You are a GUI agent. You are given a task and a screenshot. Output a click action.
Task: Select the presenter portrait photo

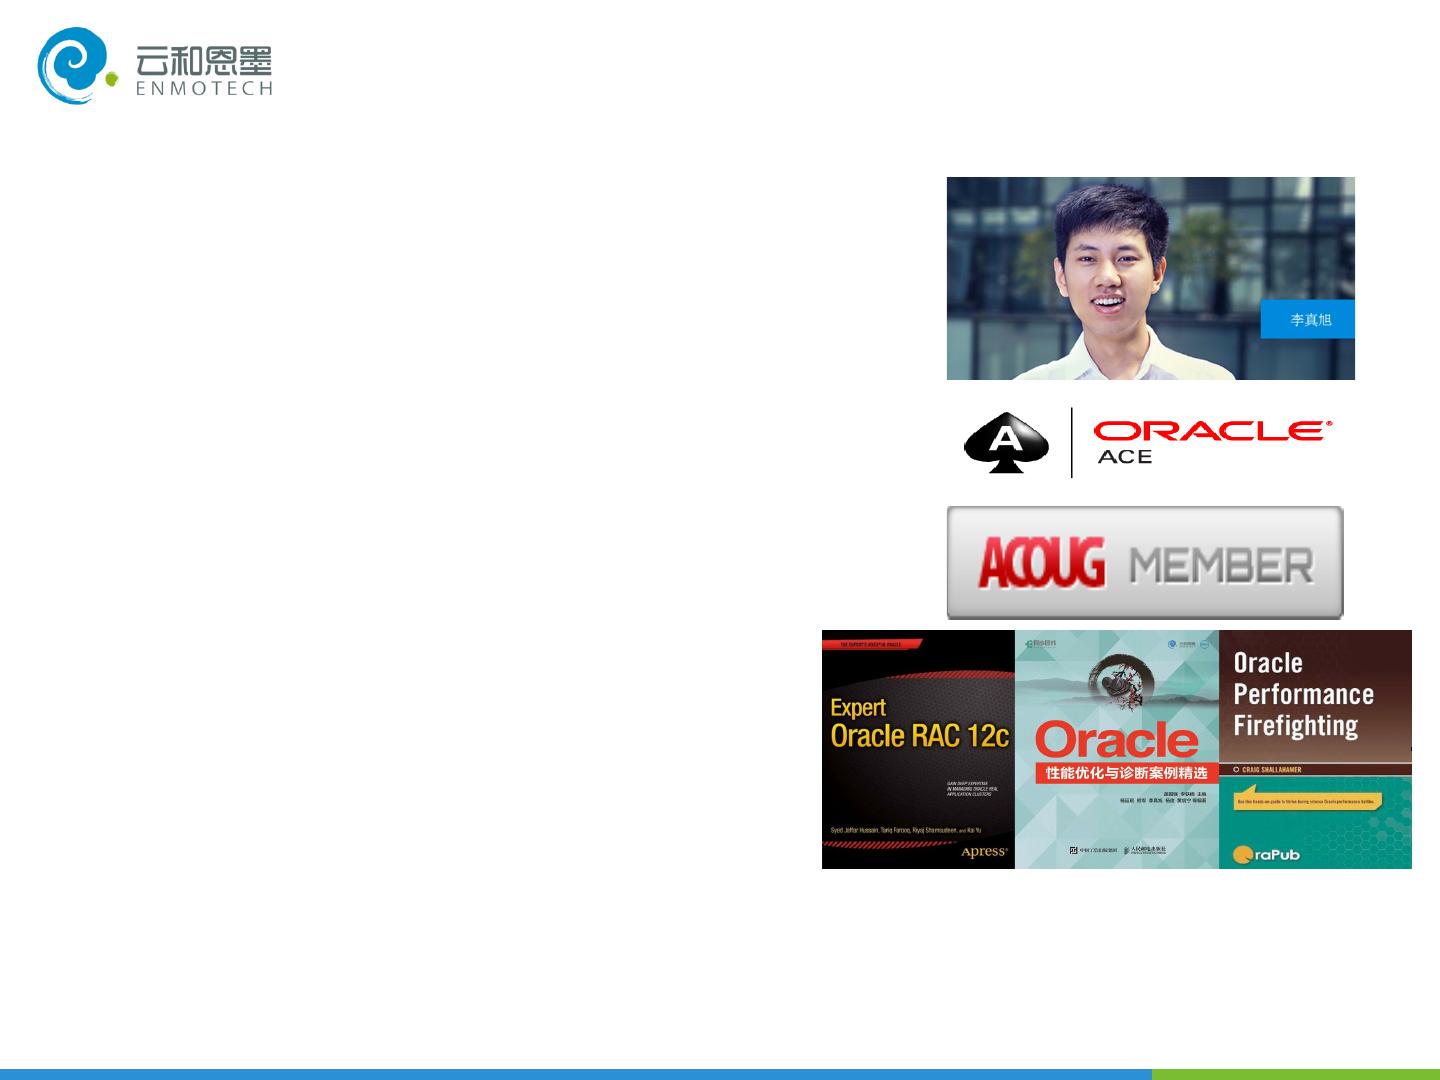tap(1151, 278)
